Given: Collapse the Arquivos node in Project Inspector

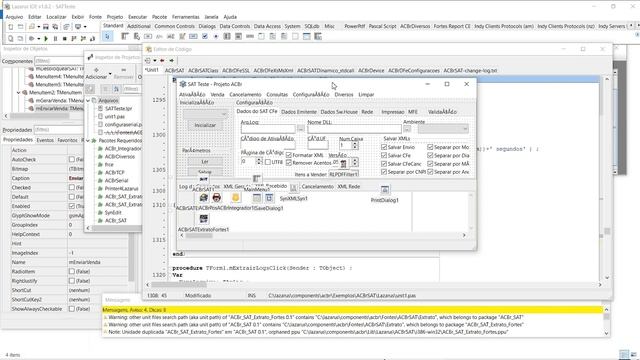Looking at the screenshot, I should pyautogui.click(x=88, y=100).
